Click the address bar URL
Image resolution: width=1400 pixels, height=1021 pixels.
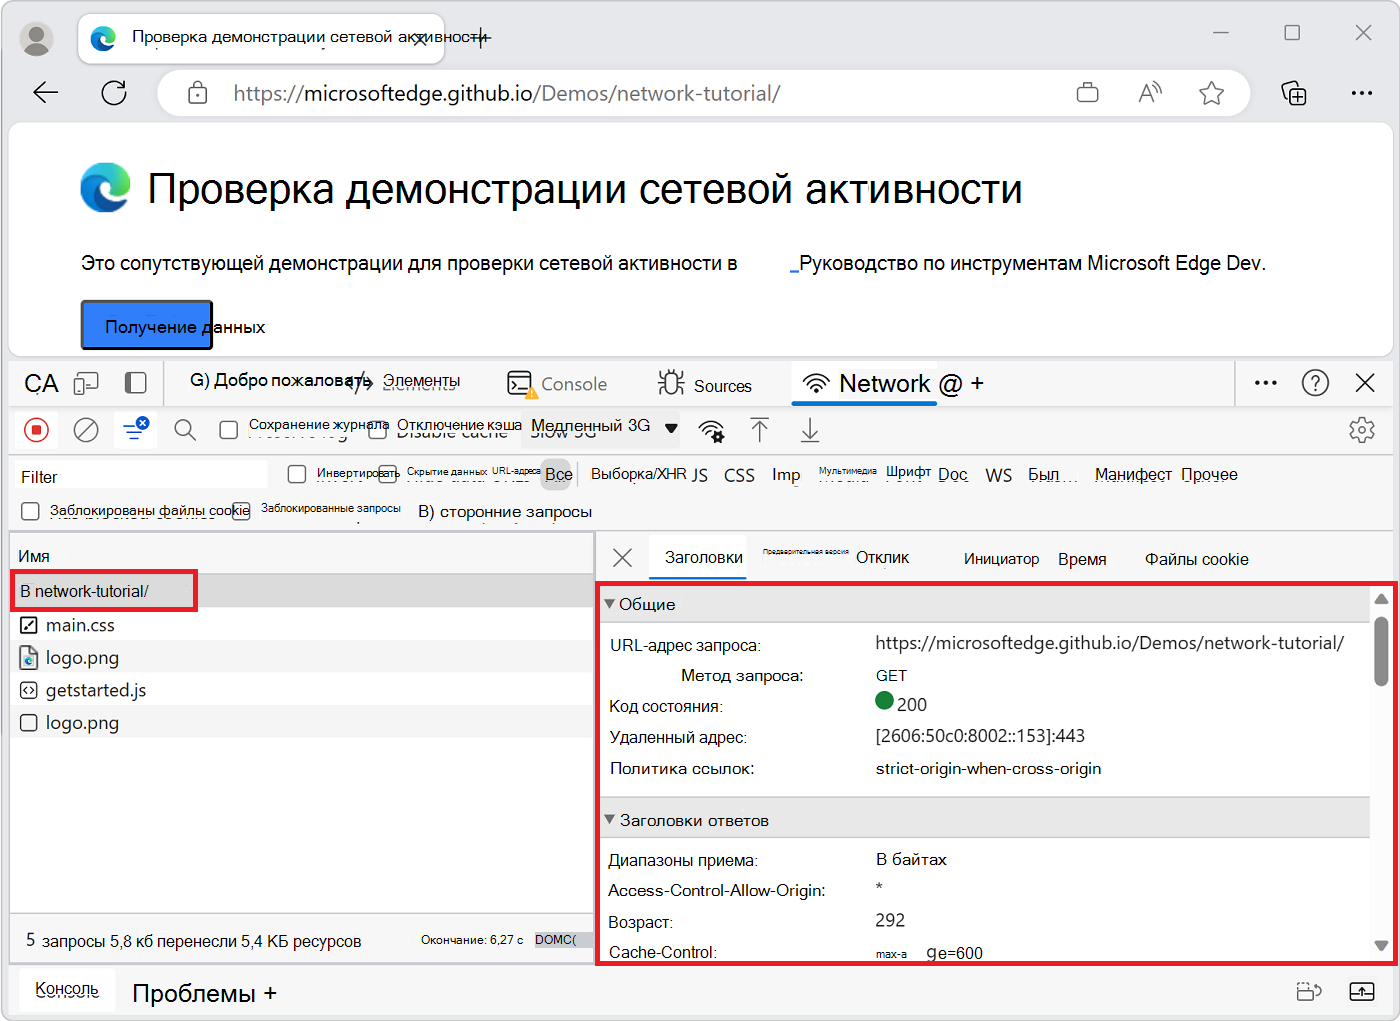(507, 93)
